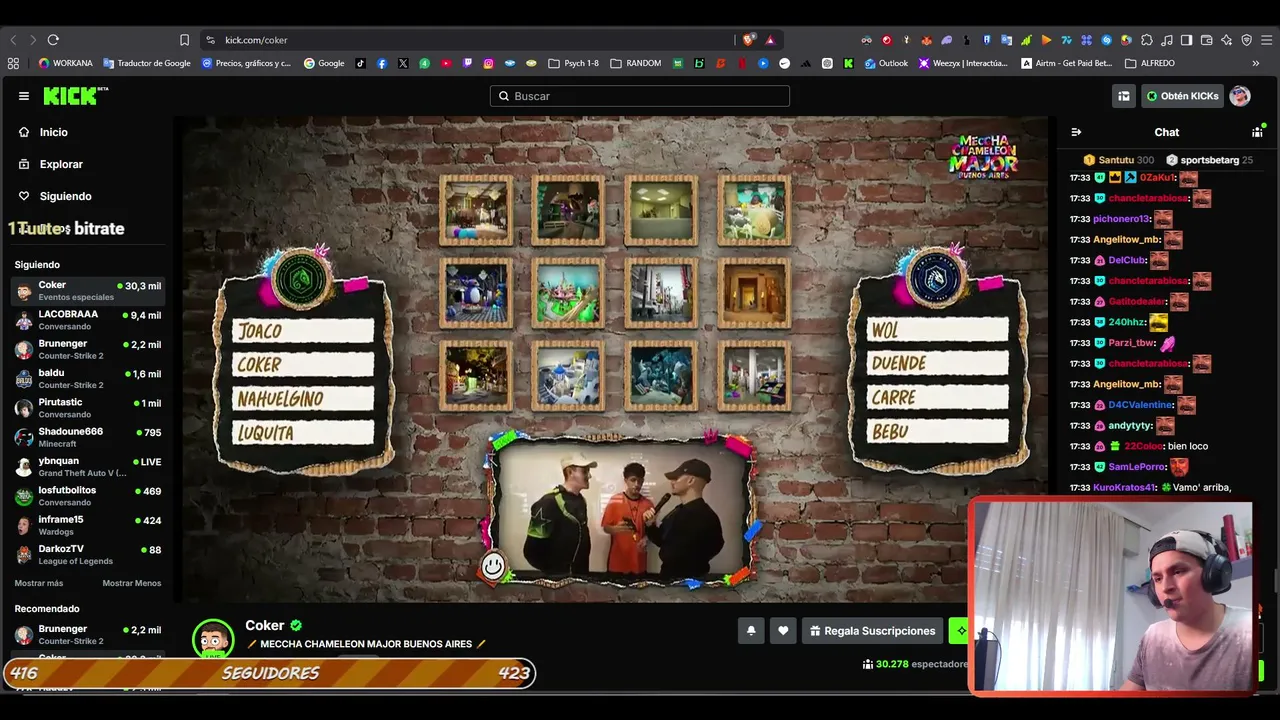Open the Brave wallet icon in toolbar
Viewport: 1280px width, 720px height.
(x=1206, y=40)
